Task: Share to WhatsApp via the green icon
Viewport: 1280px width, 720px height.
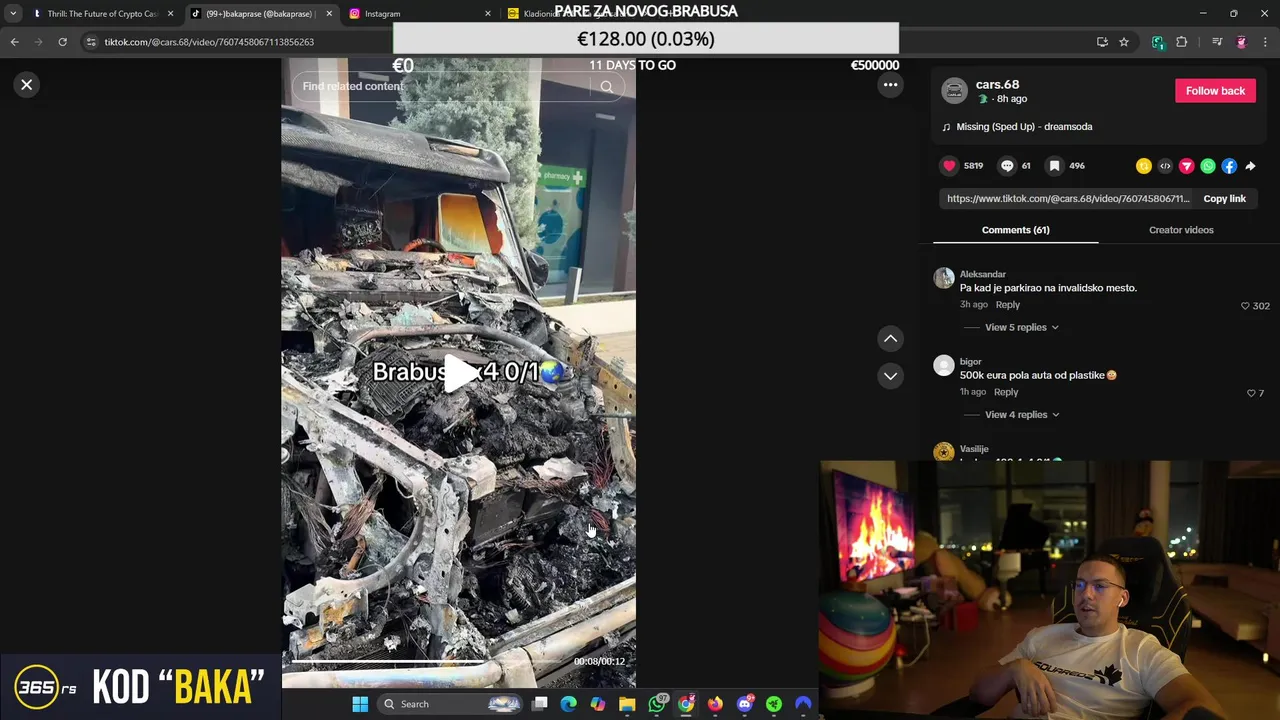Action: click(1208, 166)
